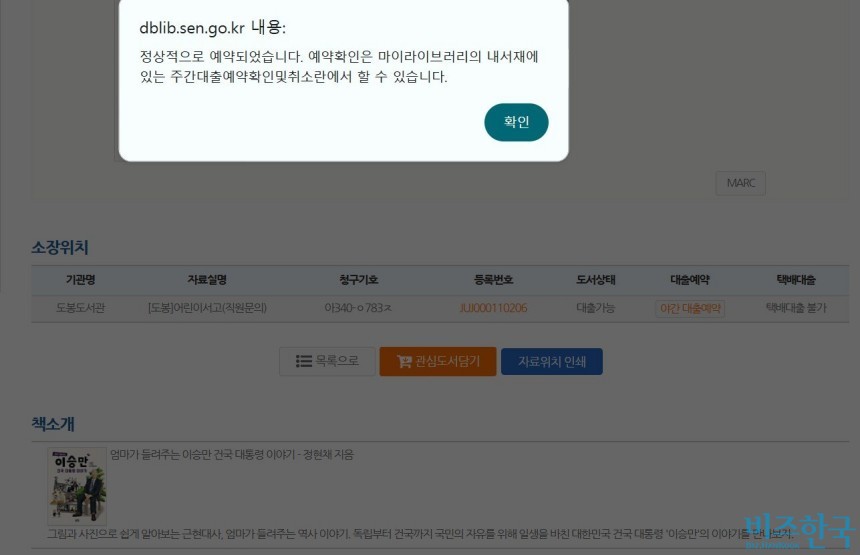This screenshot has height=555, width=860.
Task: Click 자료위치 인쇄 button
Action: click(x=552, y=361)
